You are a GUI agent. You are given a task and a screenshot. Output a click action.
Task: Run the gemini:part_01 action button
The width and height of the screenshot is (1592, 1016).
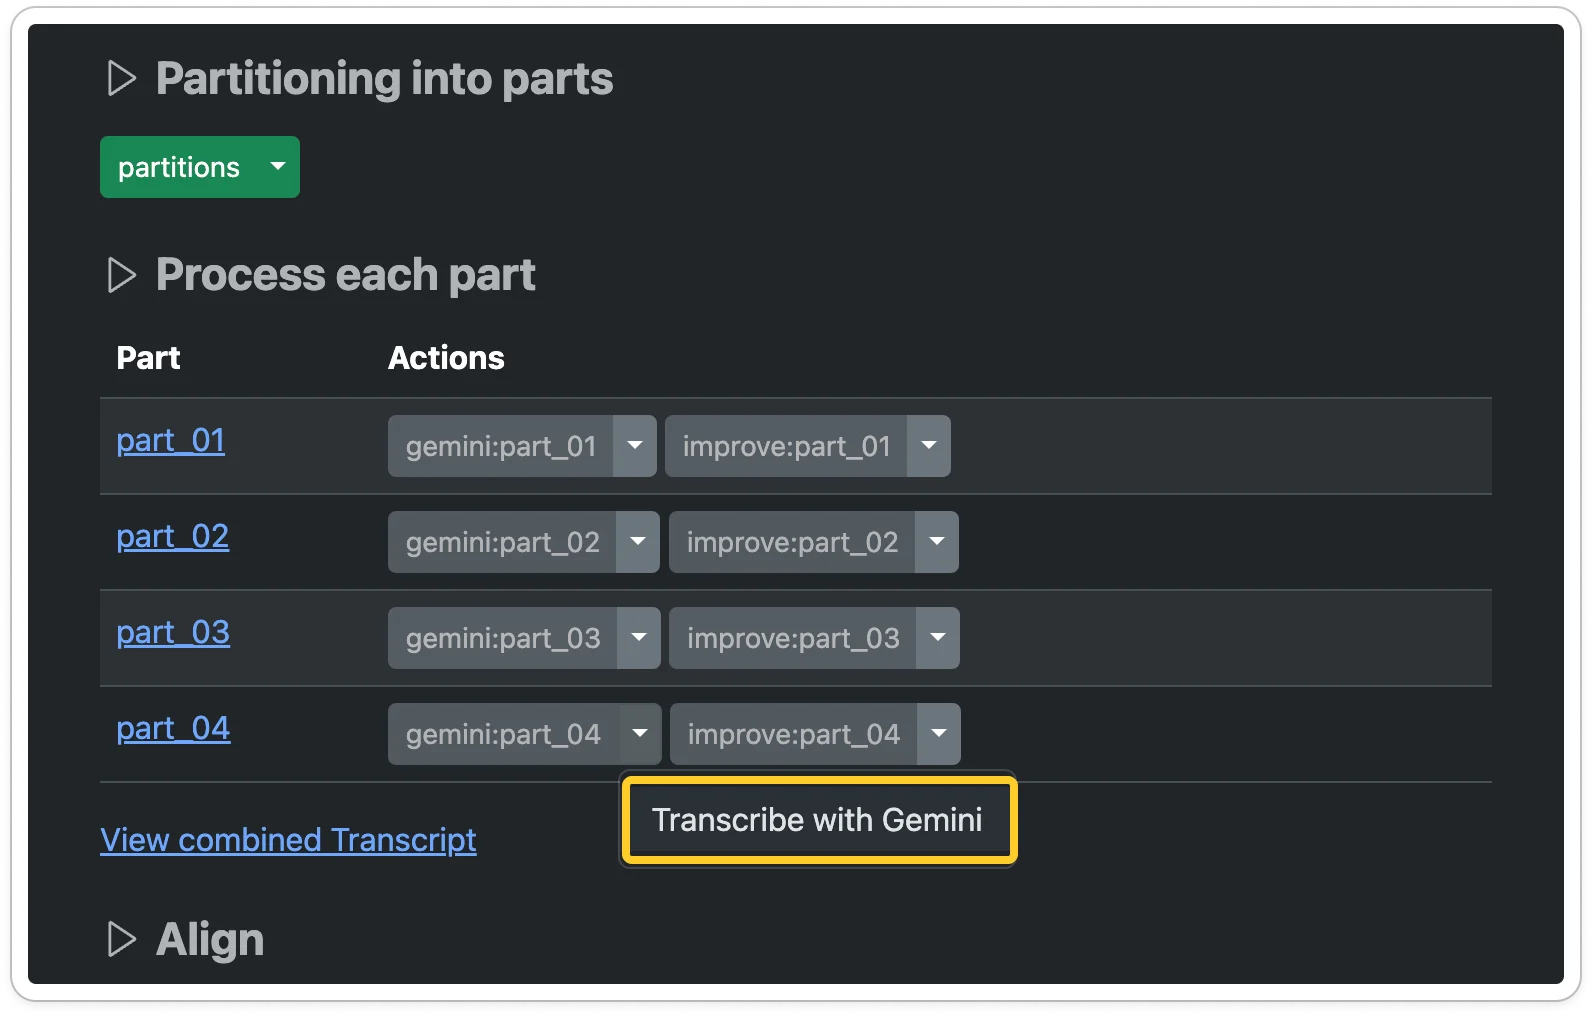[x=501, y=446]
